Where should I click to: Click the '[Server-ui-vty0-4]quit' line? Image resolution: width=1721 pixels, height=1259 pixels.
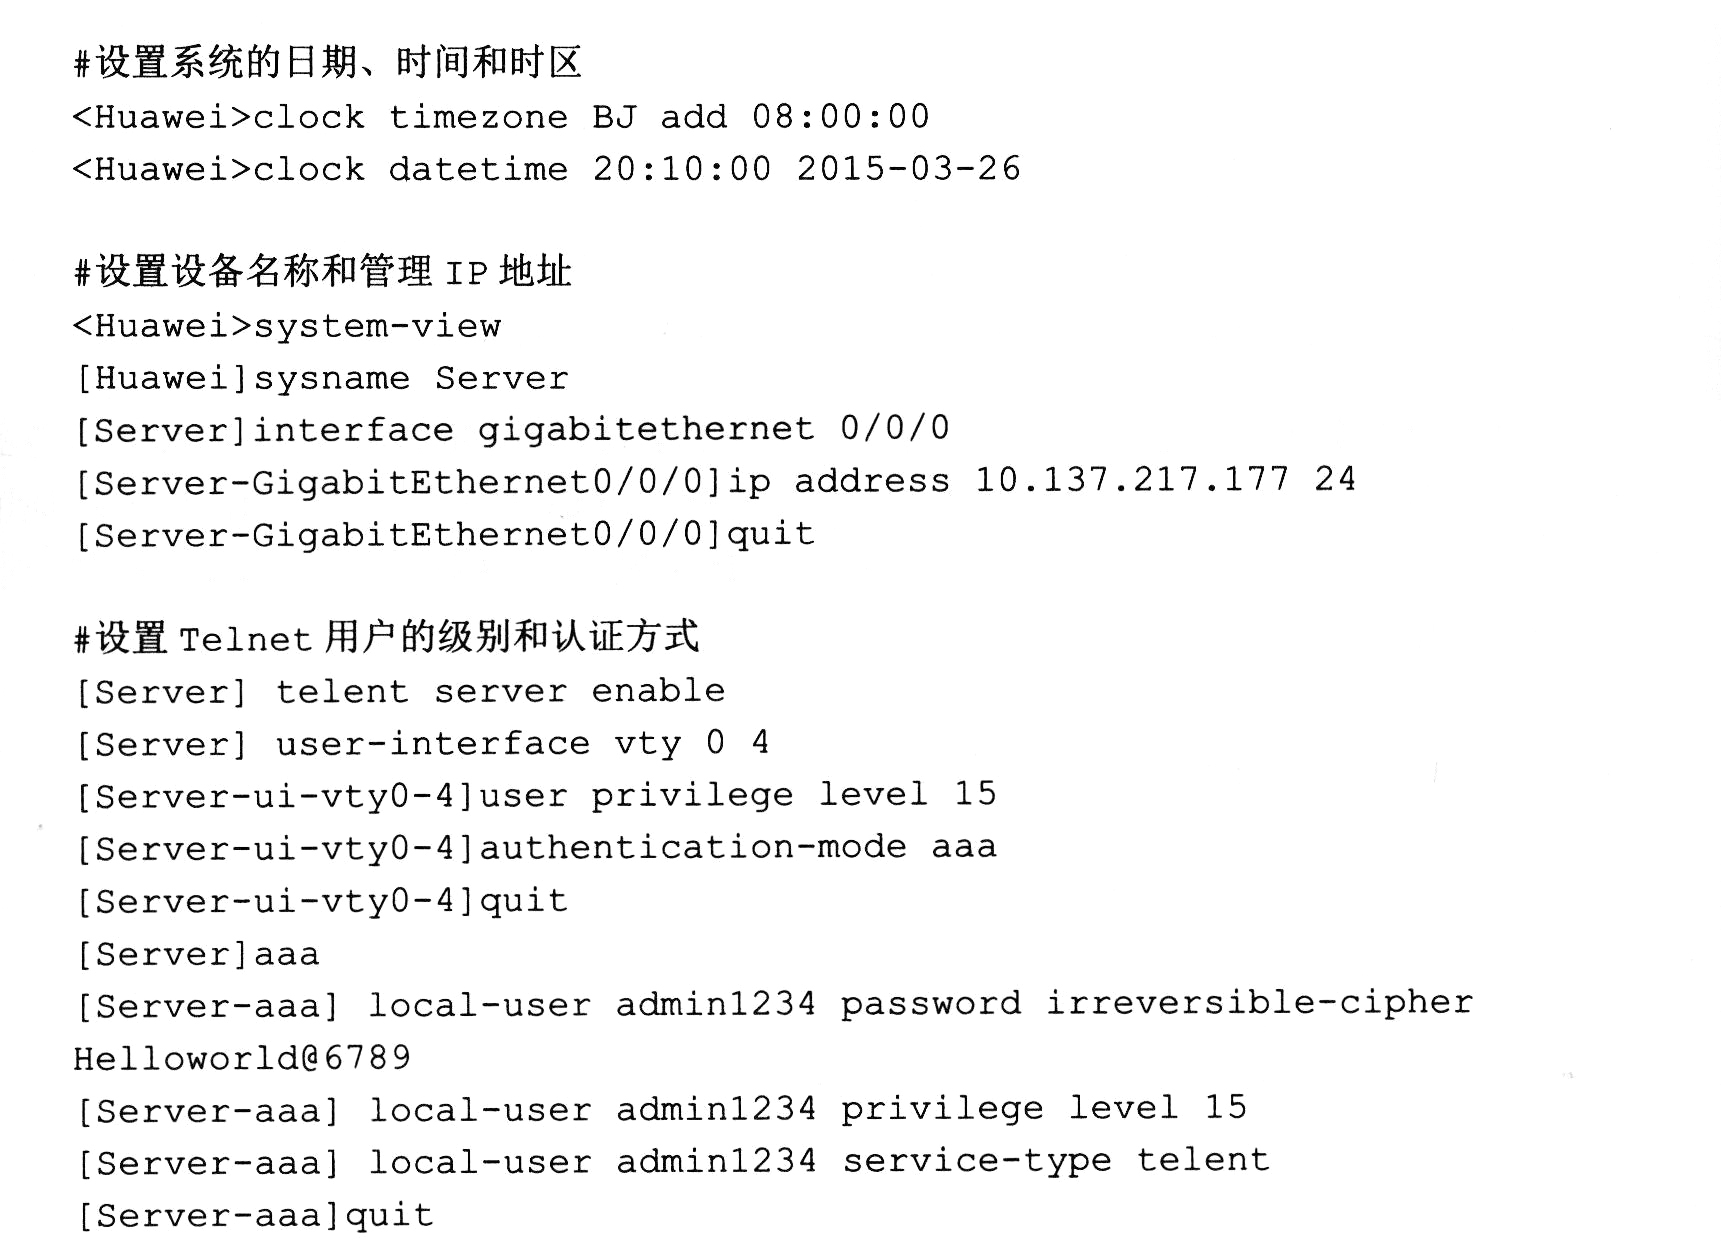click(x=322, y=901)
